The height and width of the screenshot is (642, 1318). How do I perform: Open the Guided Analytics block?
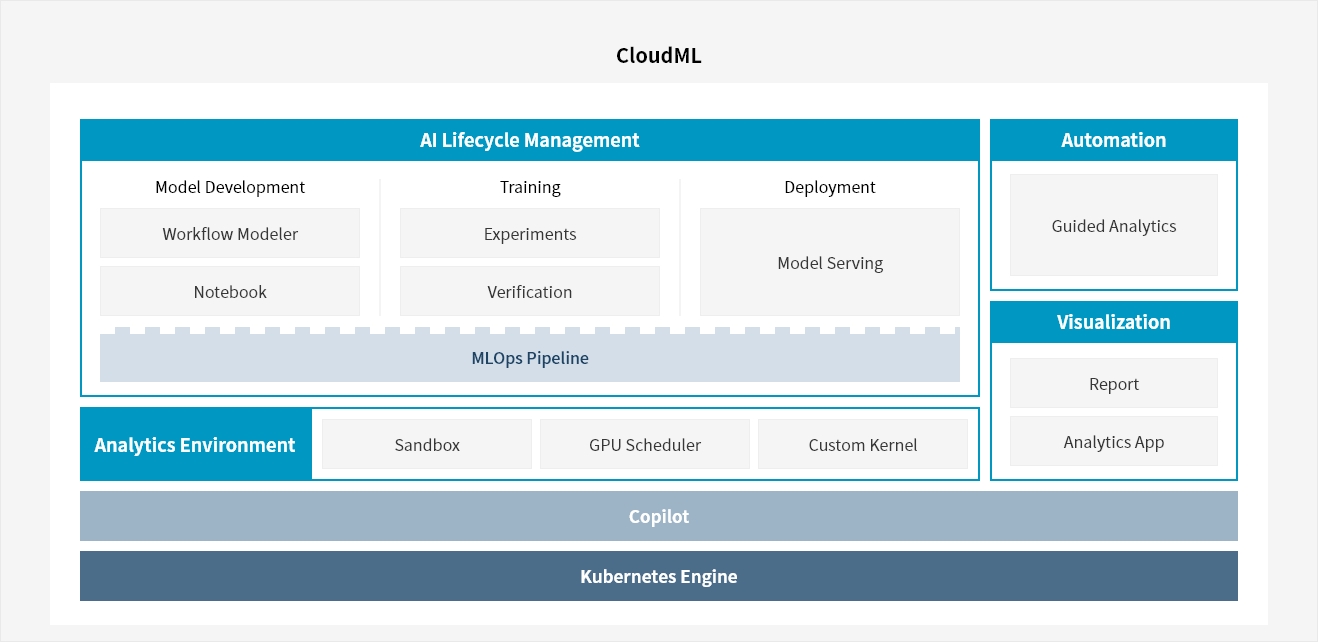(x=1114, y=226)
